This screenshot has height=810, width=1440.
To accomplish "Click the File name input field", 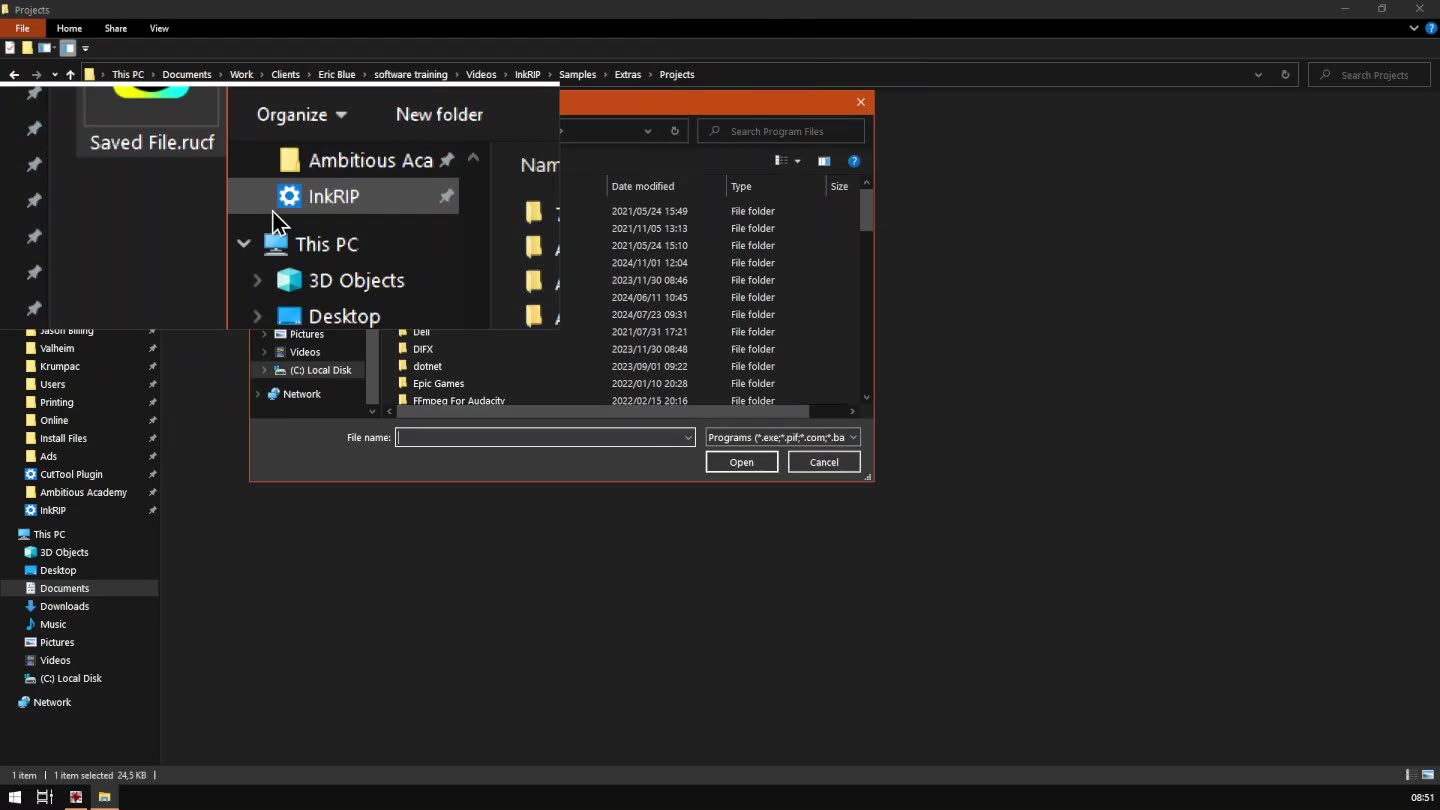I will [540, 437].
